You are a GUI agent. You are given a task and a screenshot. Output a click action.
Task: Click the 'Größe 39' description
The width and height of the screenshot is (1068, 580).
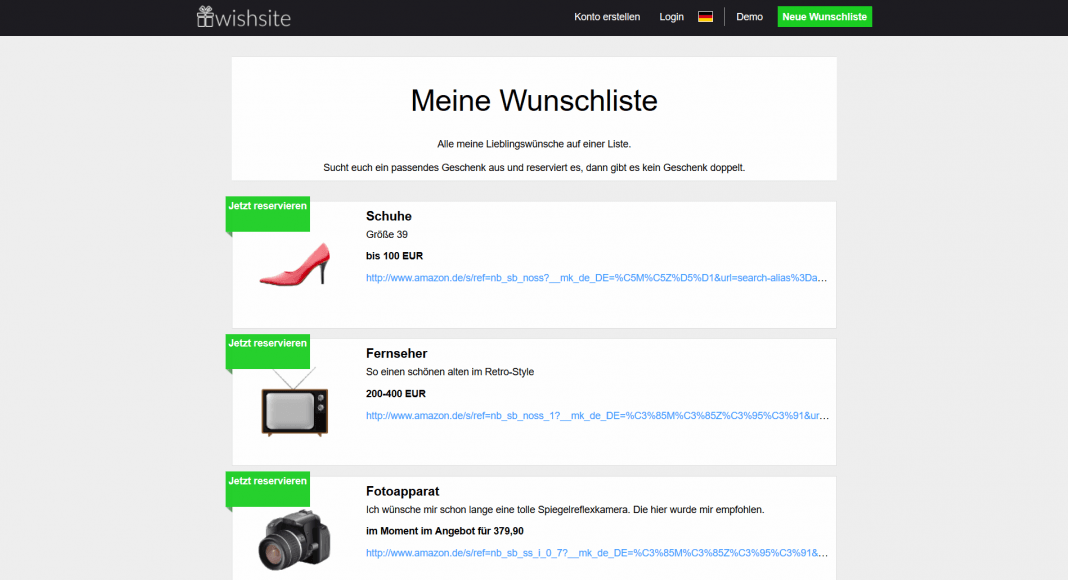point(387,235)
